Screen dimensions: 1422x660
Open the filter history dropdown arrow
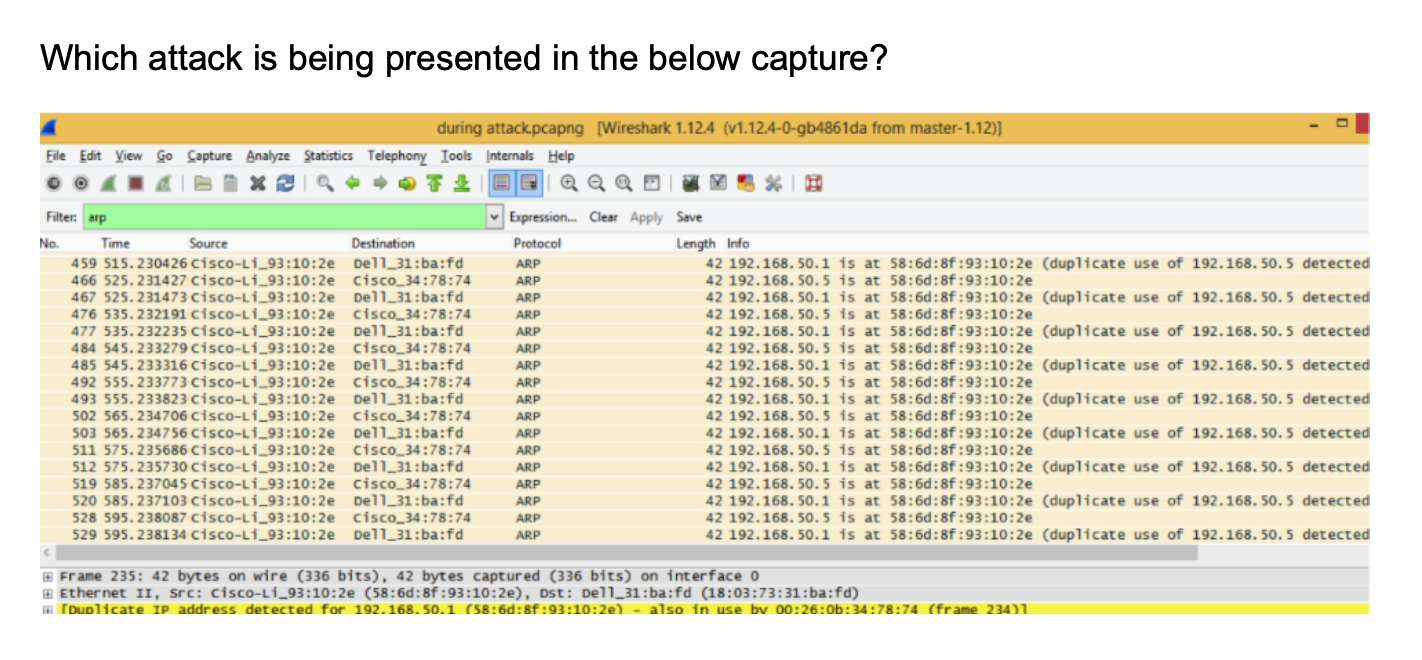click(495, 217)
